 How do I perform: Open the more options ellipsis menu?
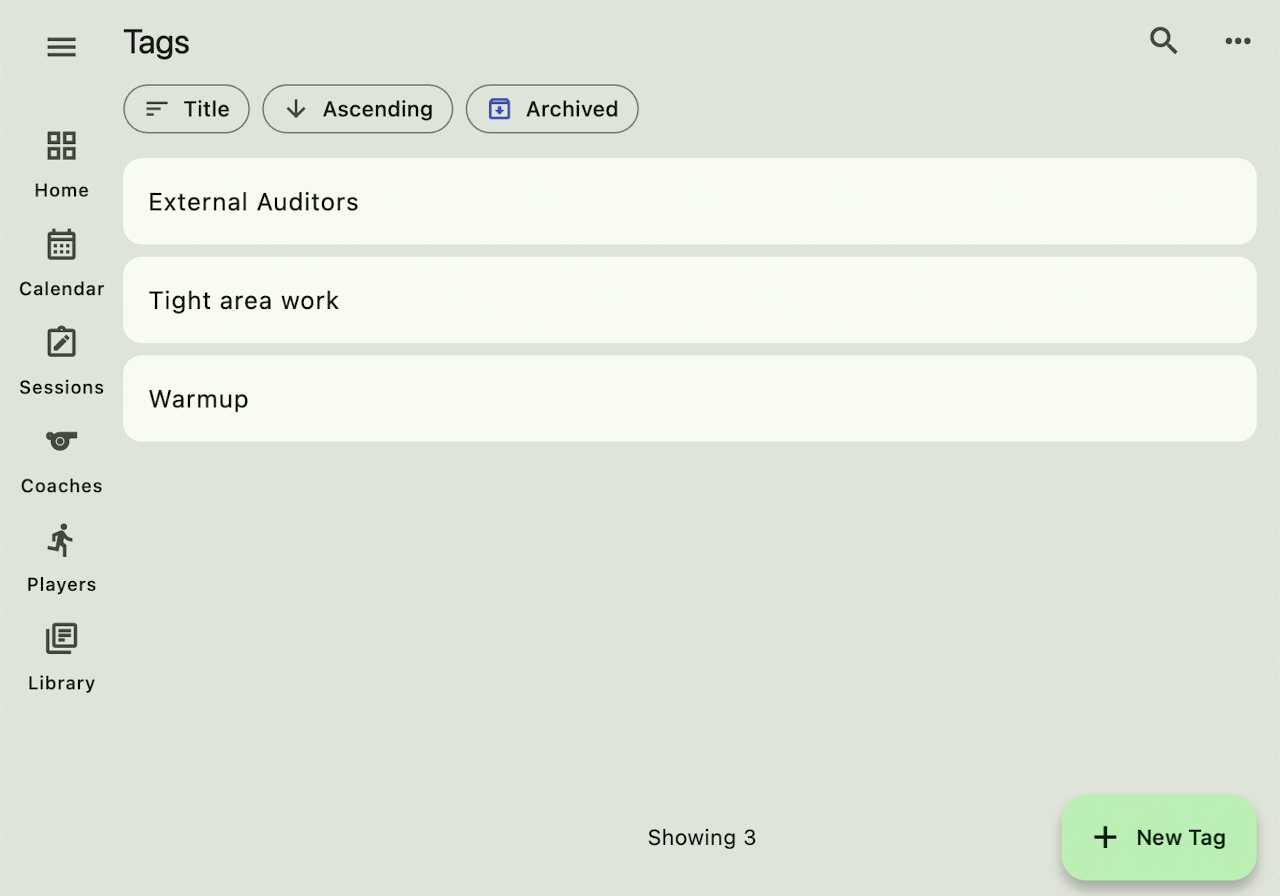tap(1238, 41)
